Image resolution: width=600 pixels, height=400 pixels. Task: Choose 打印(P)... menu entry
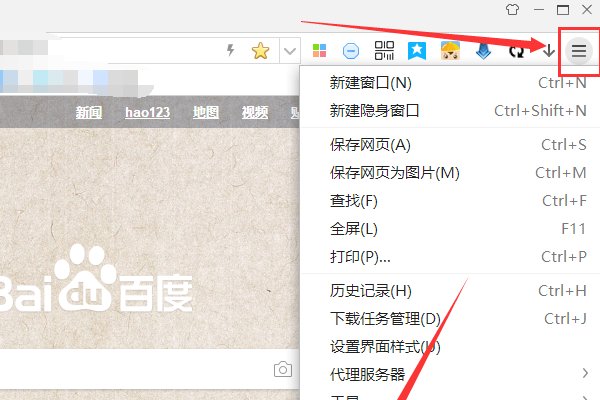click(450, 257)
